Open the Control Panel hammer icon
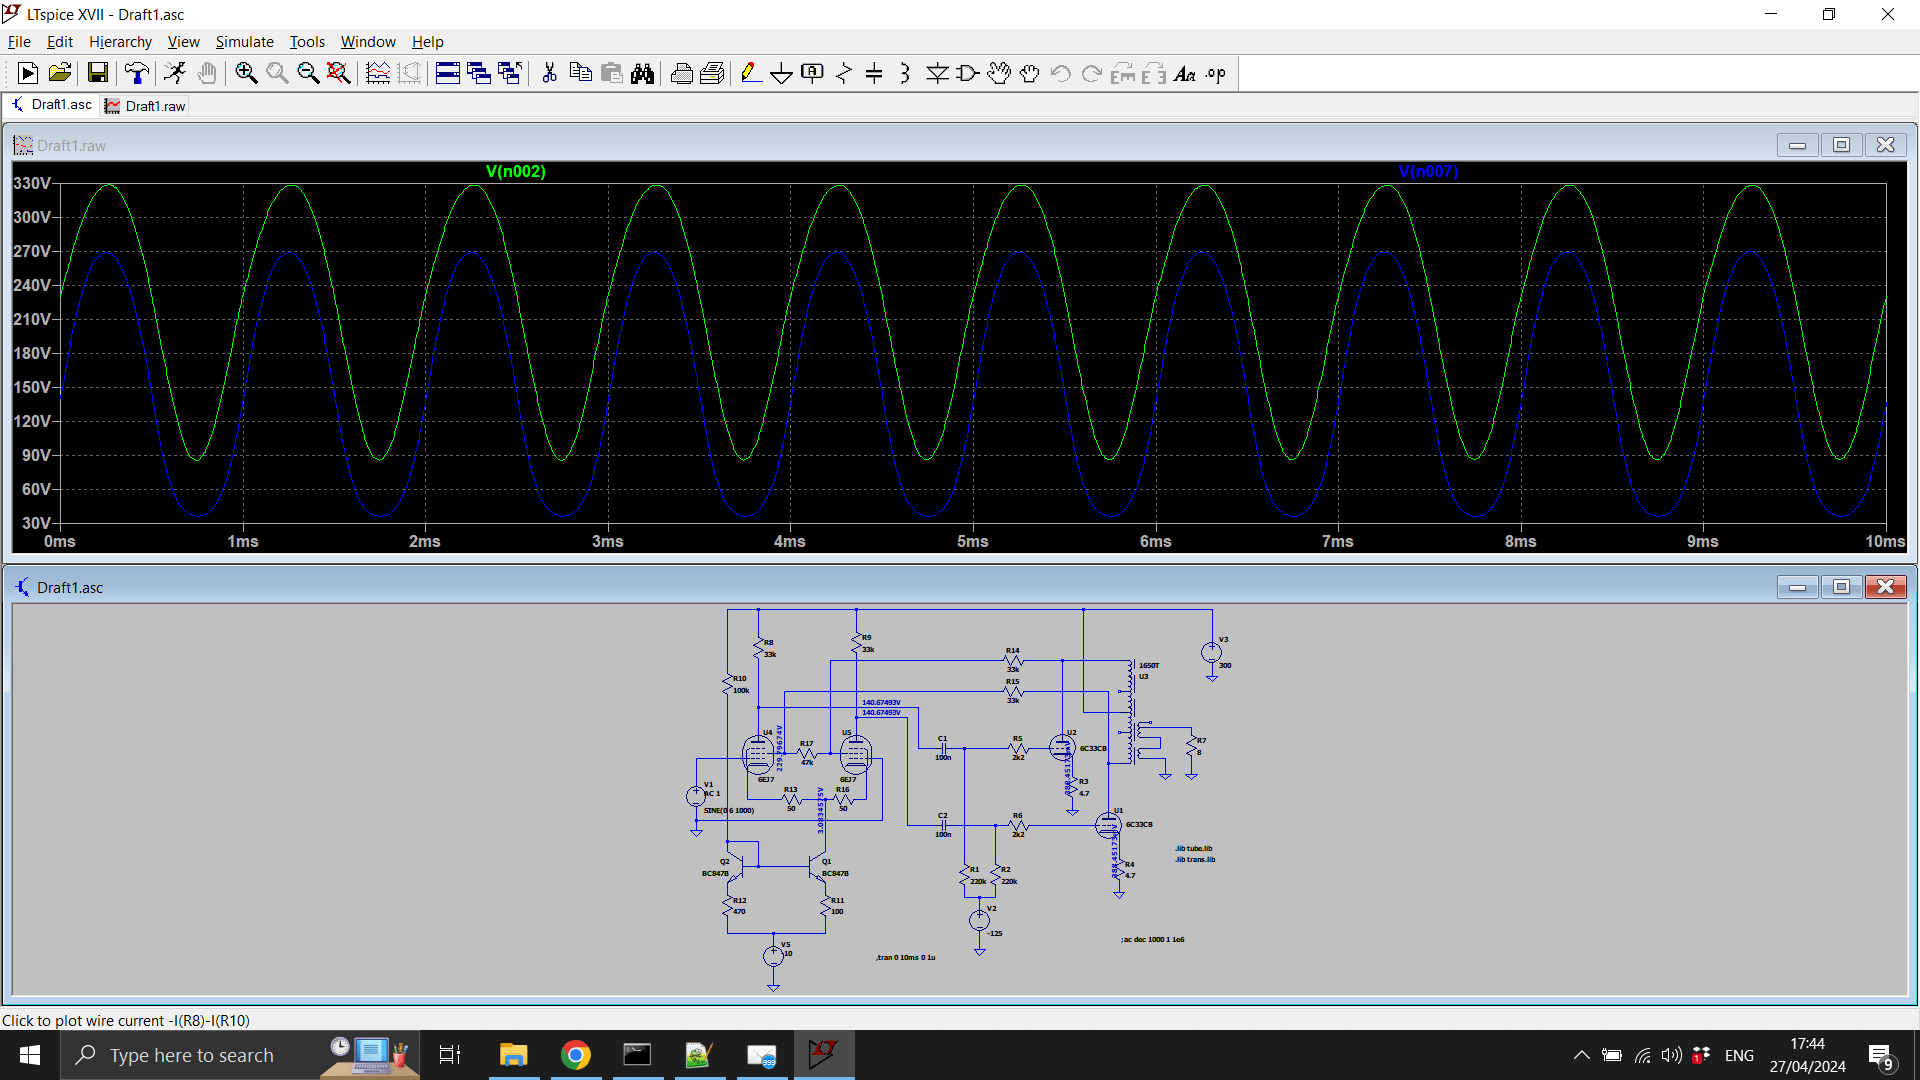The height and width of the screenshot is (1080, 1920). click(137, 73)
